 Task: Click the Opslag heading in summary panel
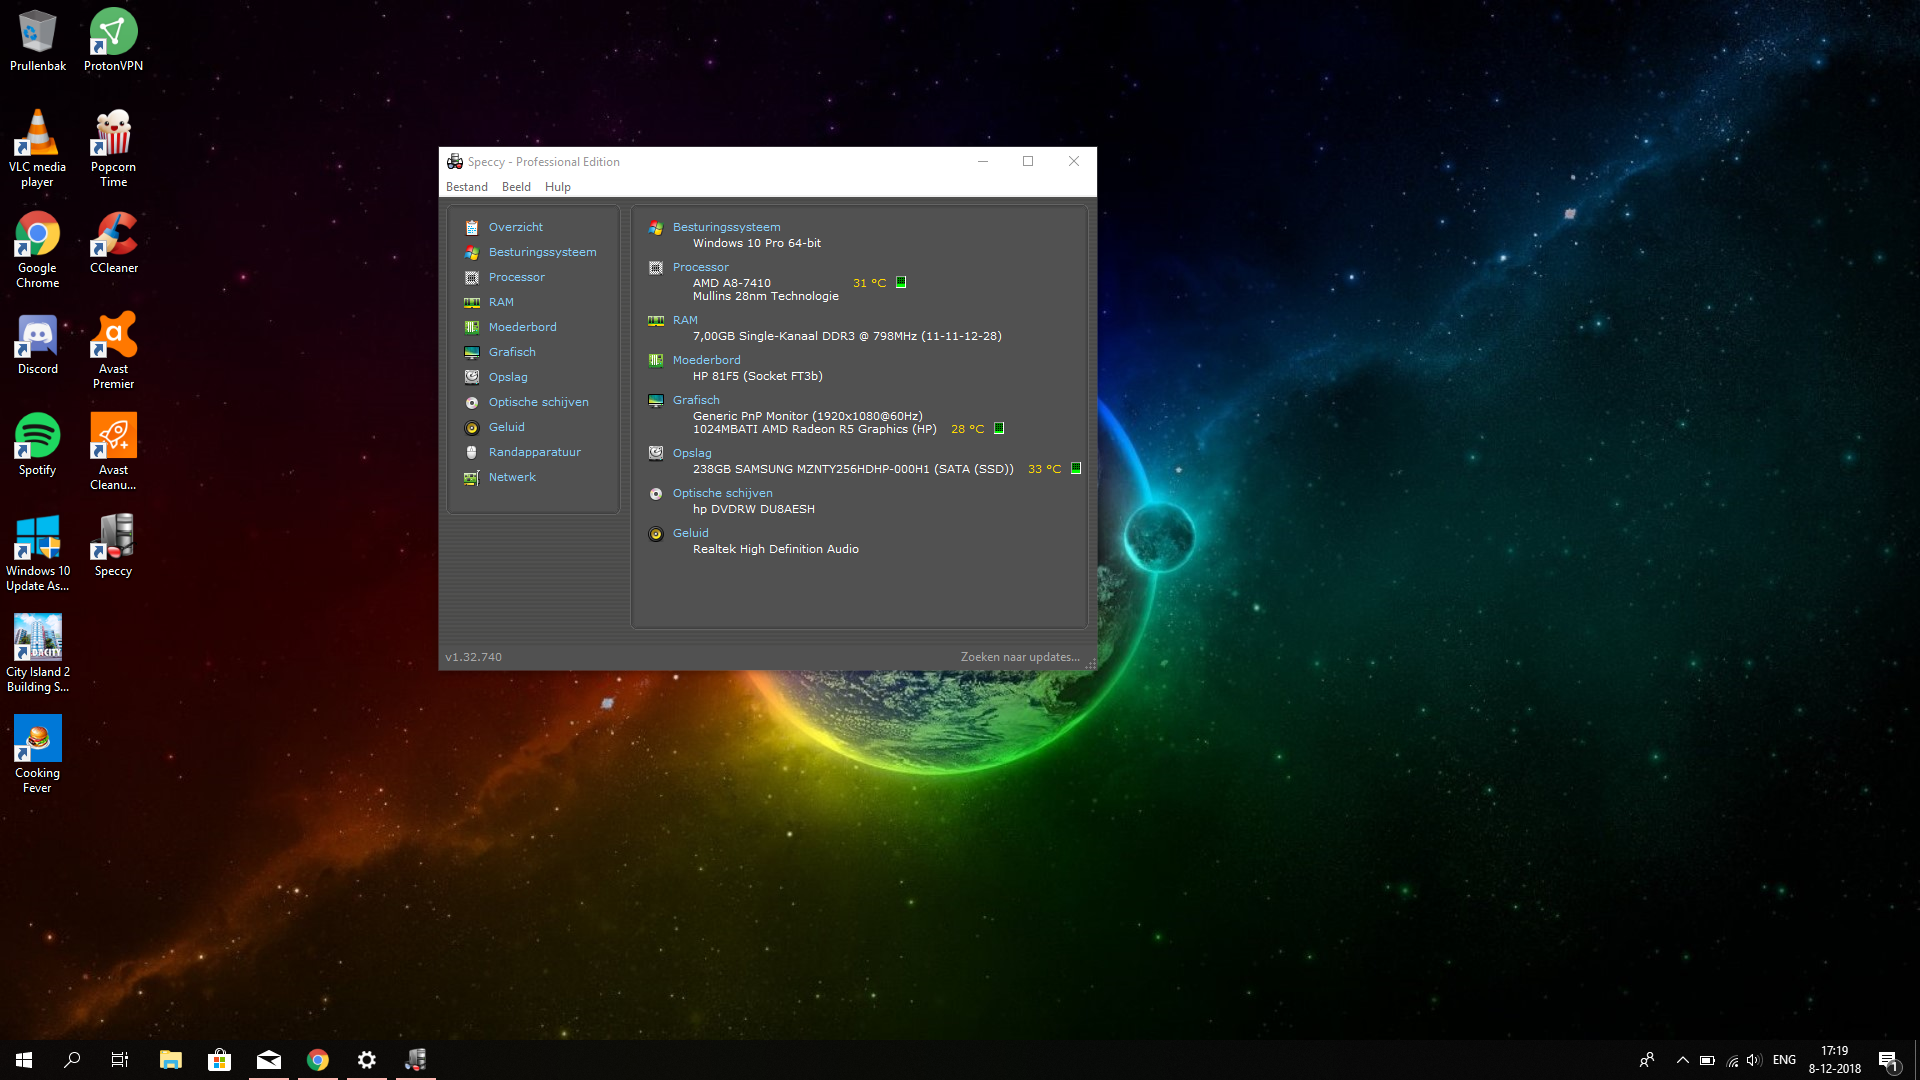pos(692,453)
